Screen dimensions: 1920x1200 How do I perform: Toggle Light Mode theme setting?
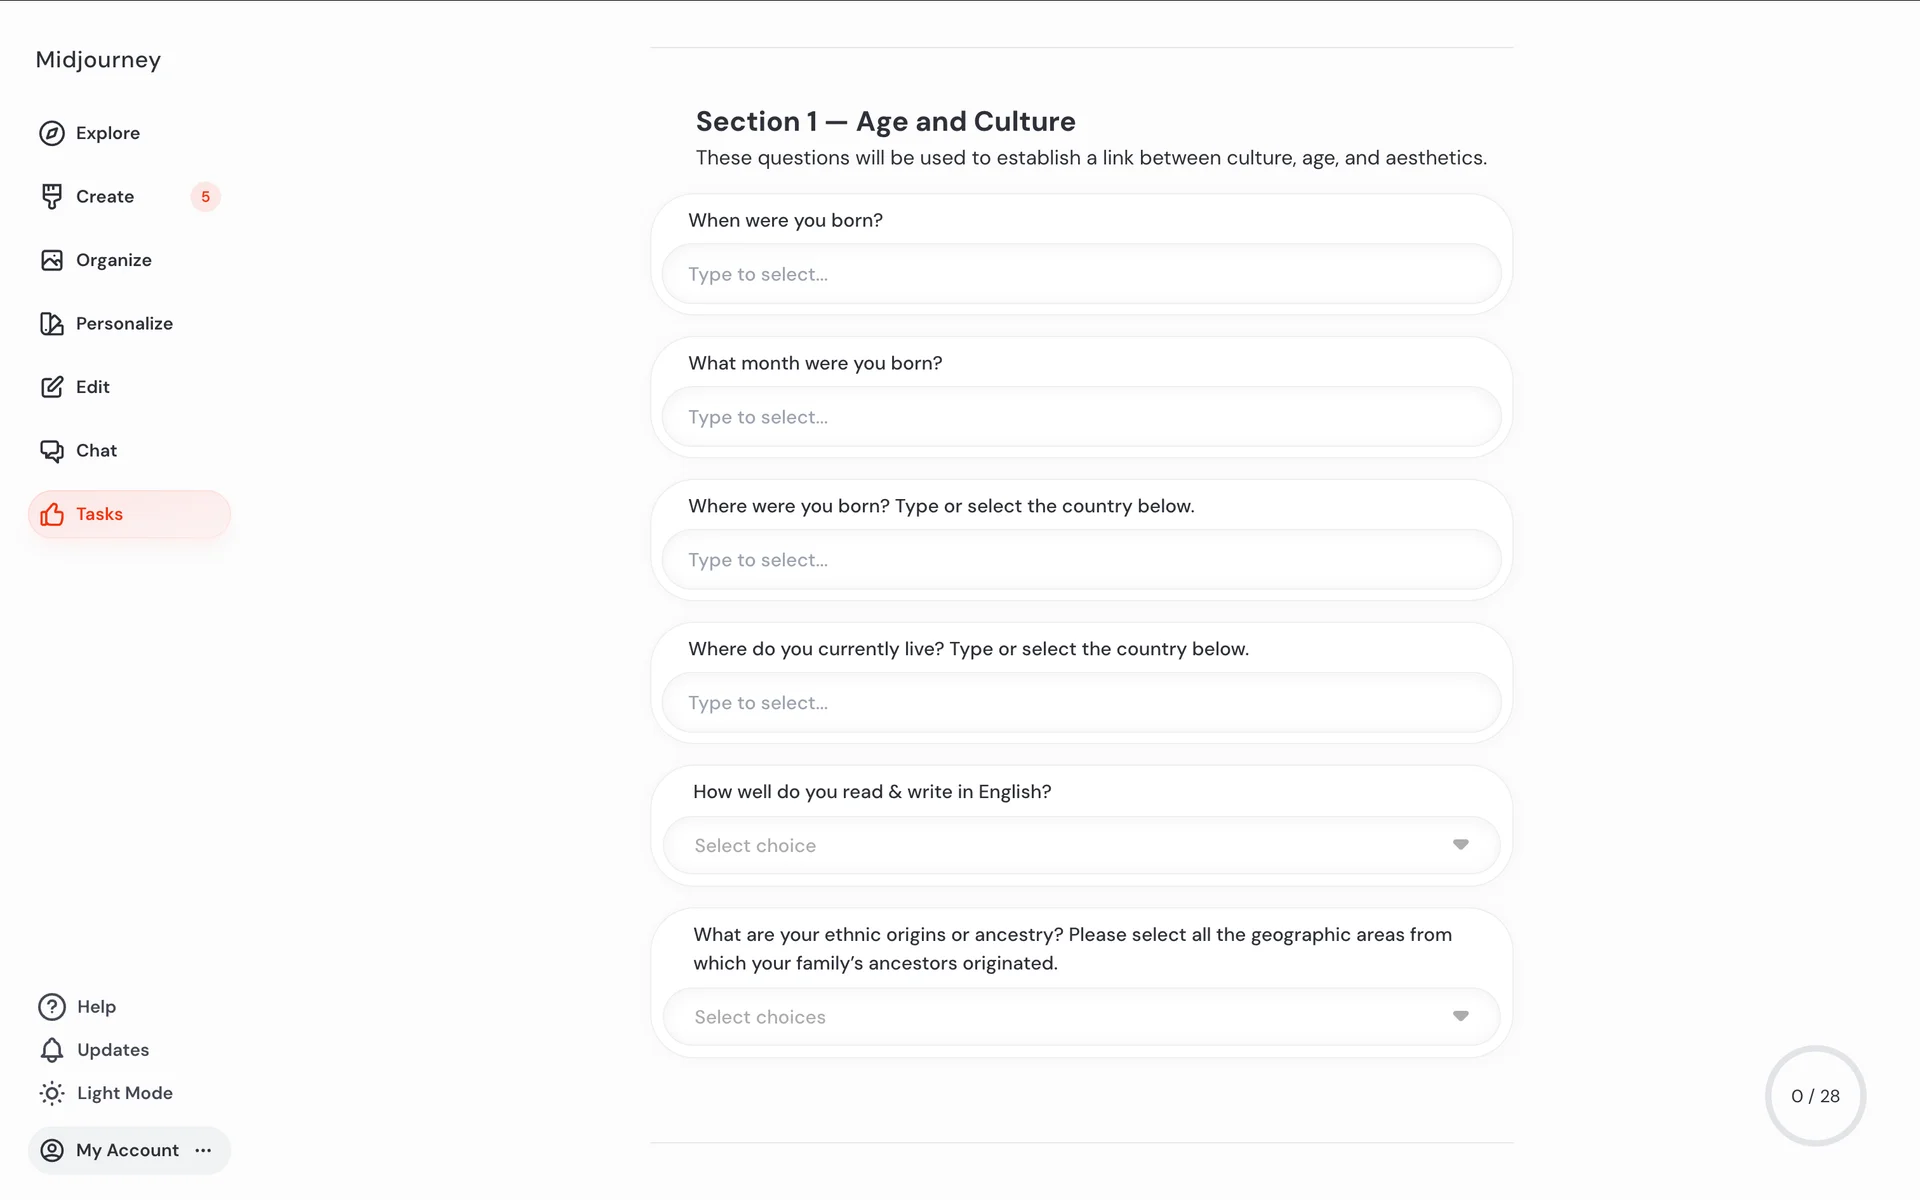[x=106, y=1093]
